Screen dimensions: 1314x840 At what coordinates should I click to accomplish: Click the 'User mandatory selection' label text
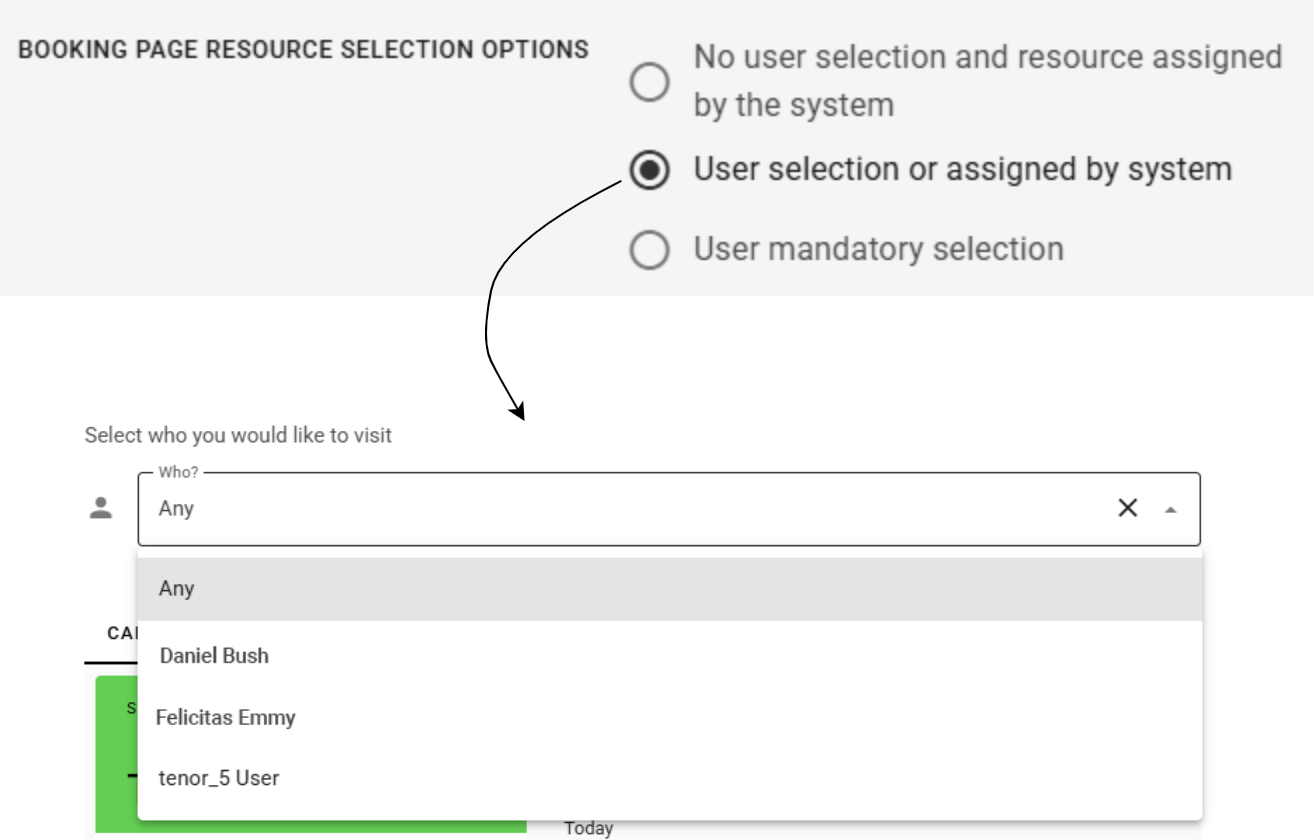tap(878, 249)
